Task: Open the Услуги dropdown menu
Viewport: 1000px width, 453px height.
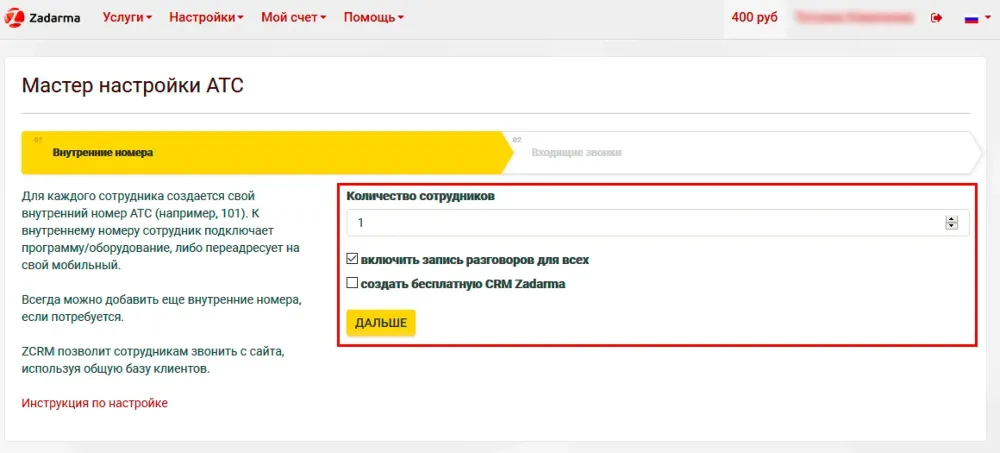Action: (x=127, y=18)
